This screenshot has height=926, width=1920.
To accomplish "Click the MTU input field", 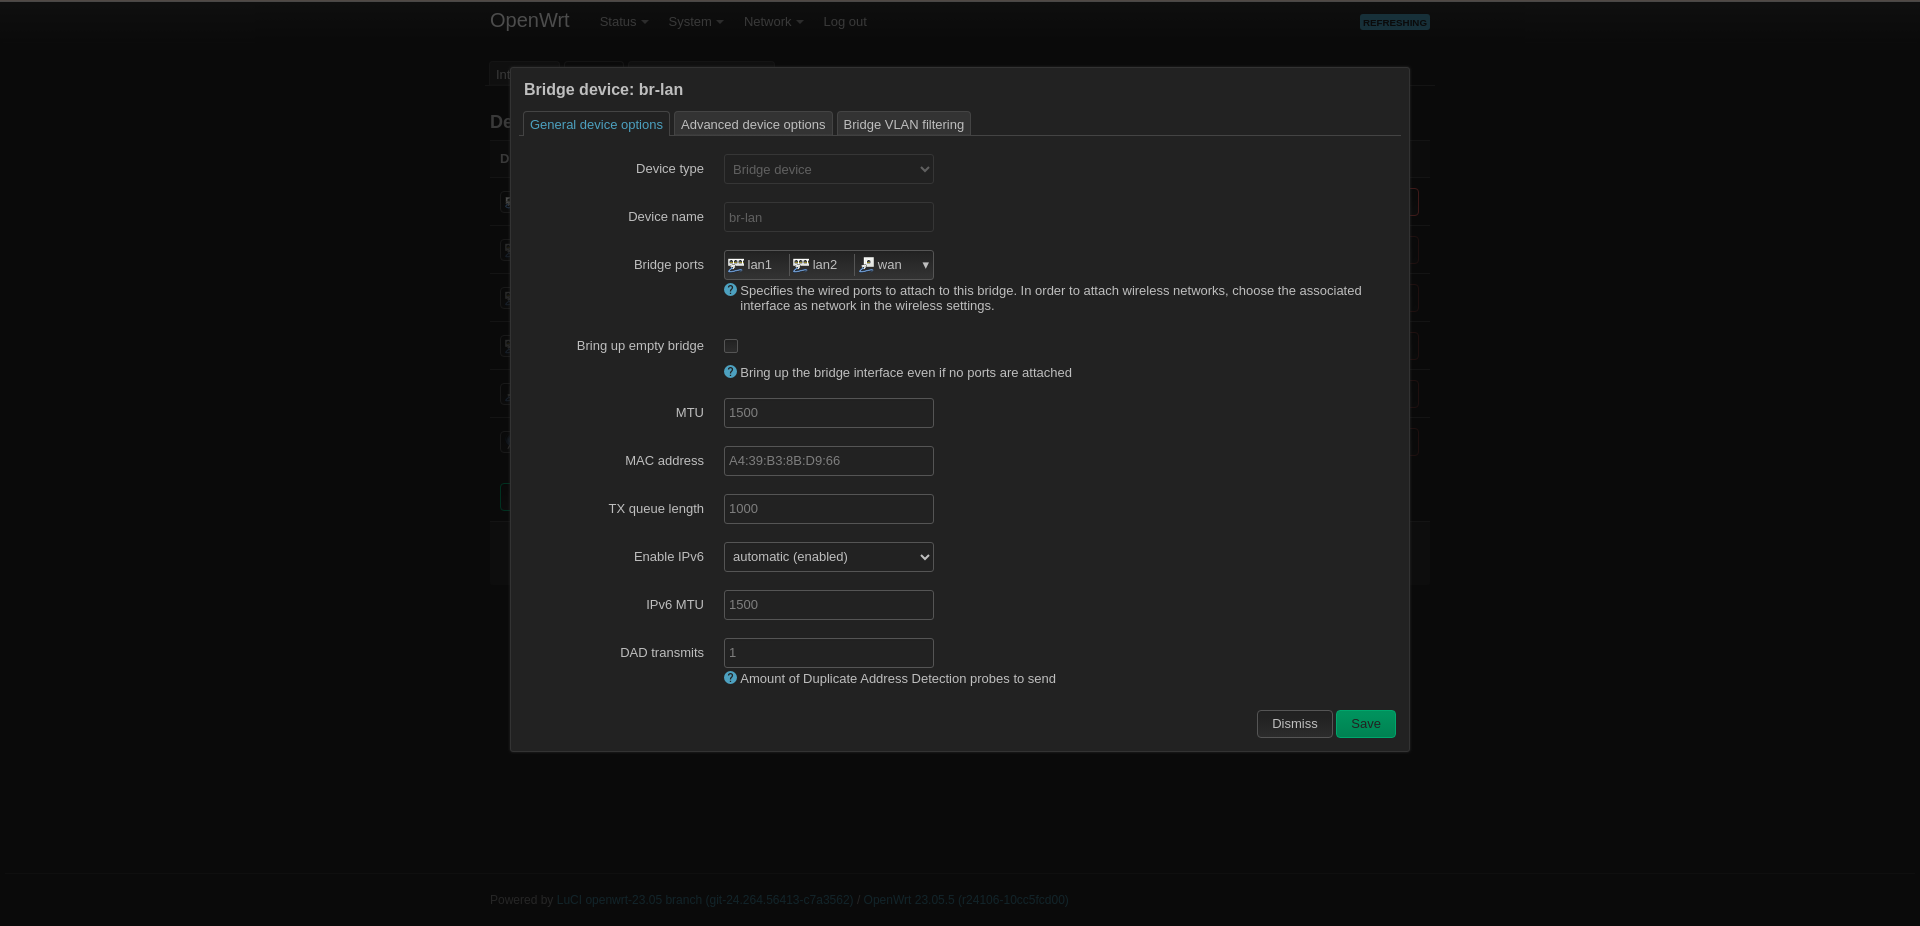I will (829, 413).
